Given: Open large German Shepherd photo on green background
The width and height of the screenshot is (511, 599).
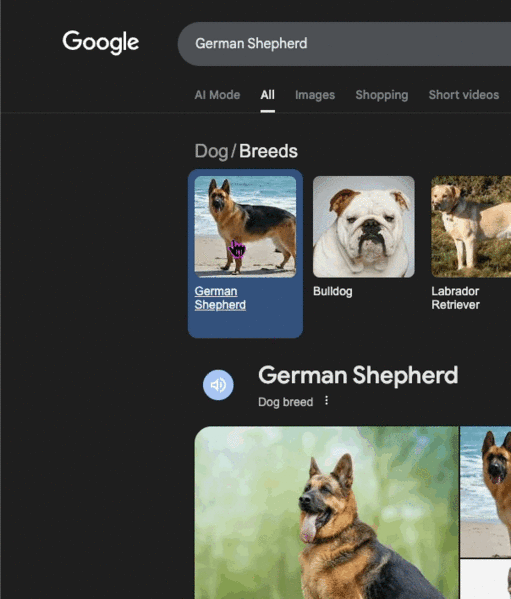Looking at the screenshot, I should coord(327,513).
